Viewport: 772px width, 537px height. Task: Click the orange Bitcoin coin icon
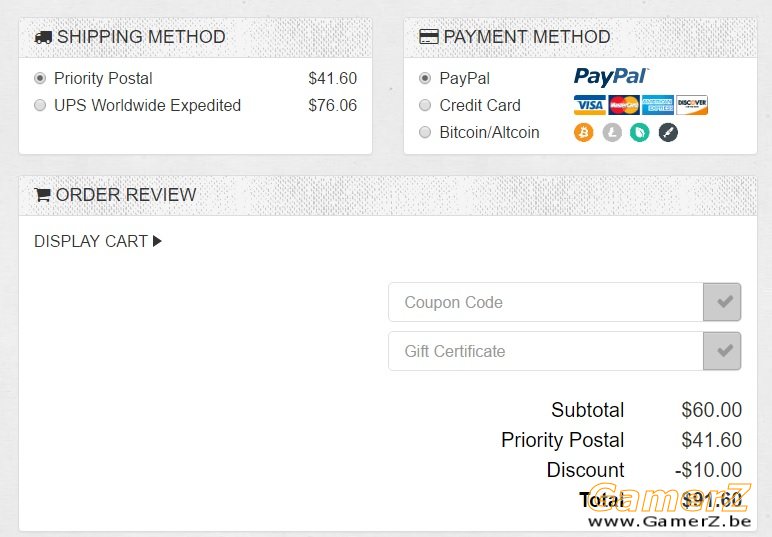point(584,132)
